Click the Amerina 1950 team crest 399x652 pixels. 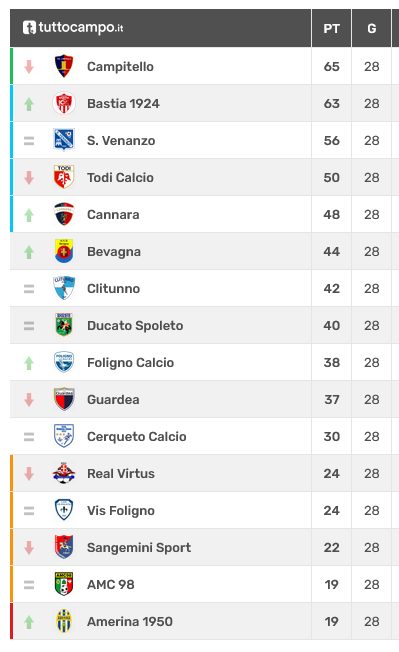pyautogui.click(x=64, y=621)
